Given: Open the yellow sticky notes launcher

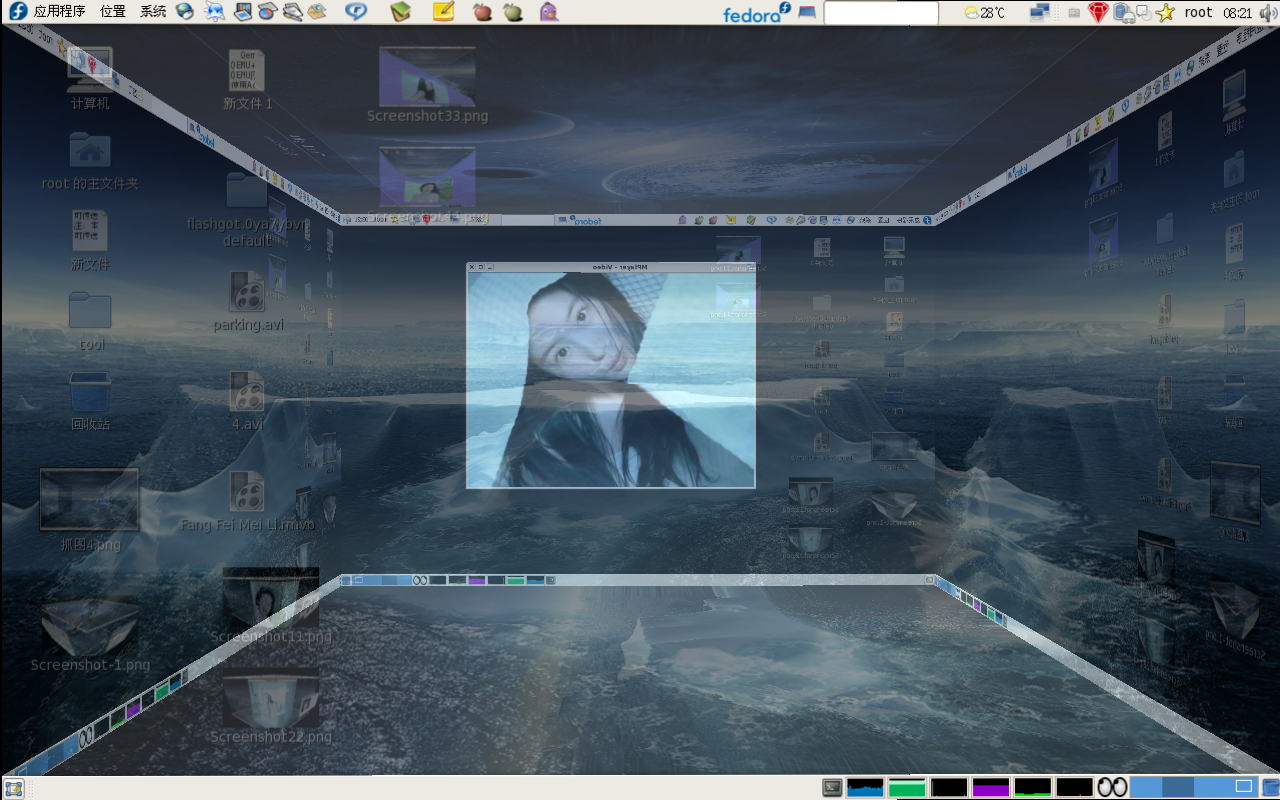Looking at the screenshot, I should point(443,12).
